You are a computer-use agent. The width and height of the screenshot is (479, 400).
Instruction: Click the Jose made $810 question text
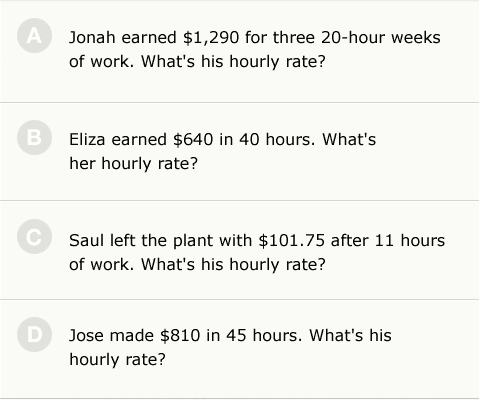coord(230,347)
